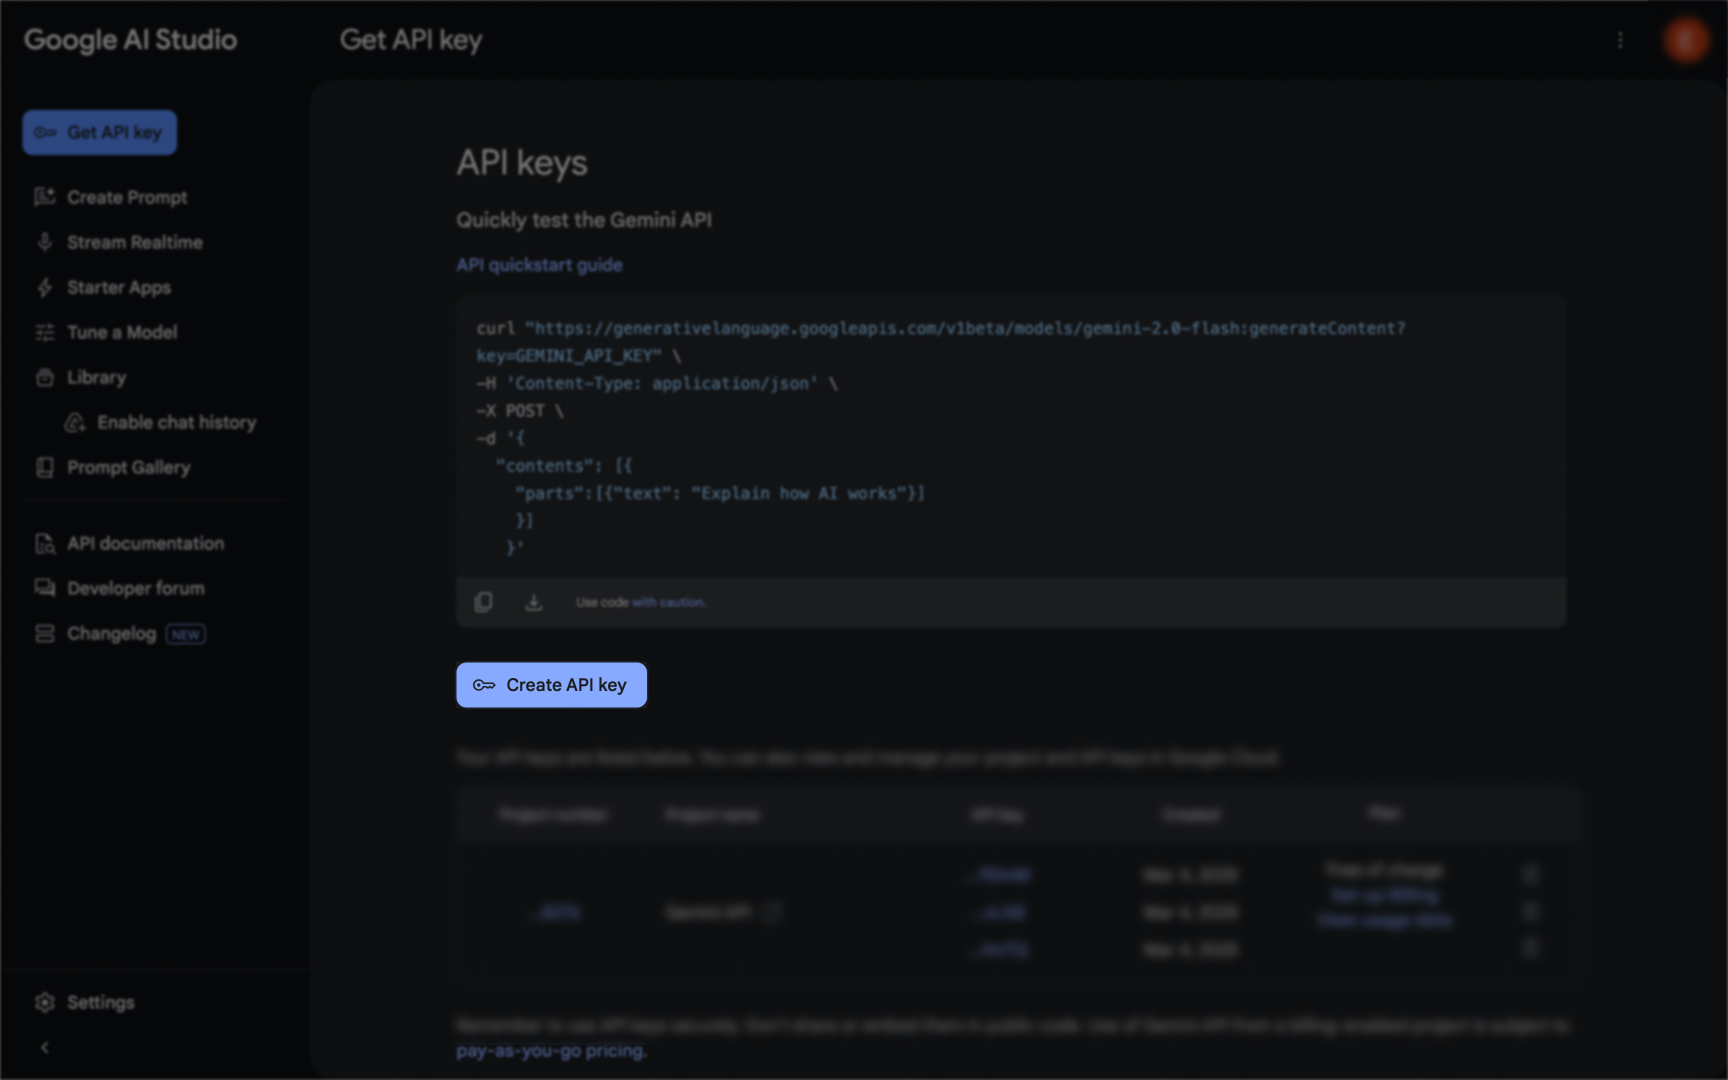The width and height of the screenshot is (1728, 1080).
Task: Click the 'Content-Type: application/json' line
Action: 657,383
